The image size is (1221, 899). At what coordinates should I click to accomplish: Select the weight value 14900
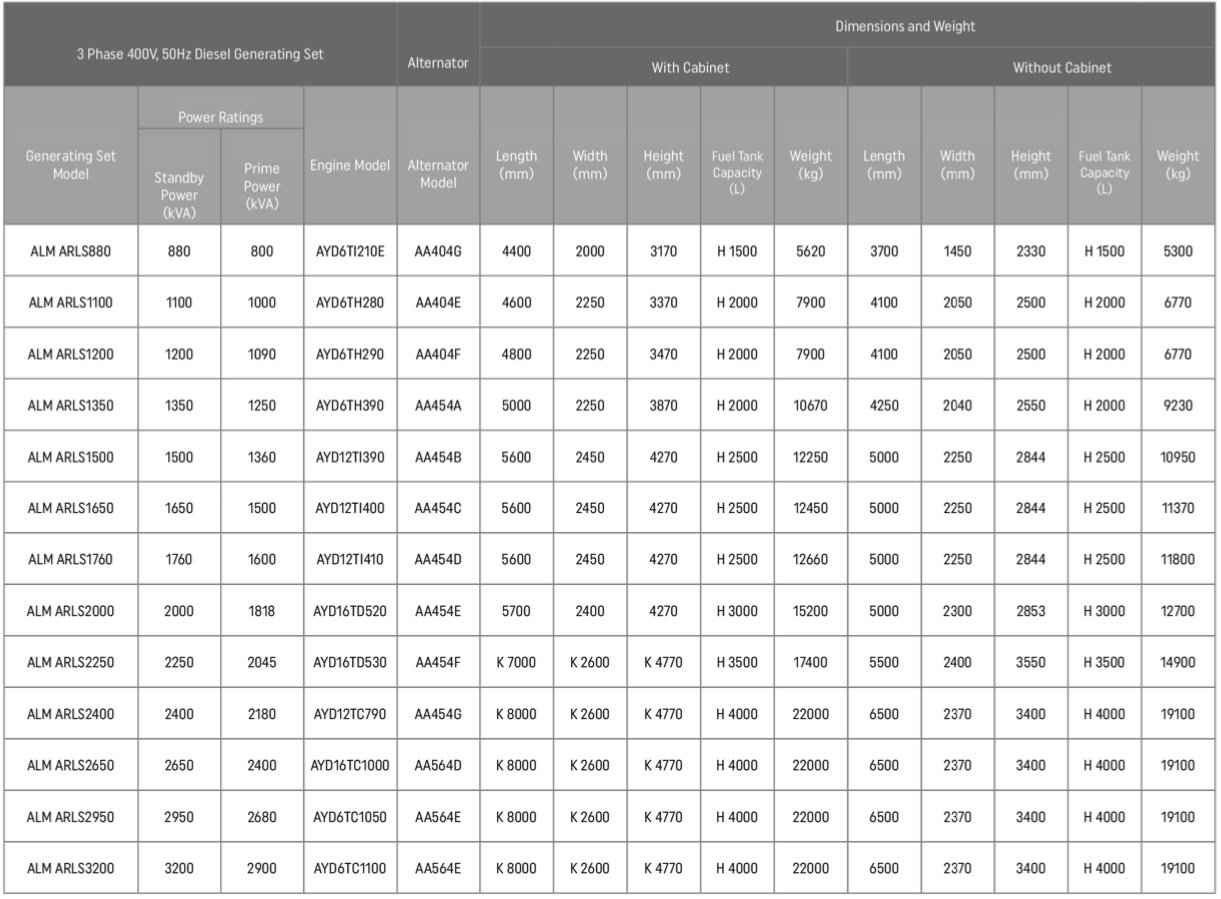pos(1178,662)
